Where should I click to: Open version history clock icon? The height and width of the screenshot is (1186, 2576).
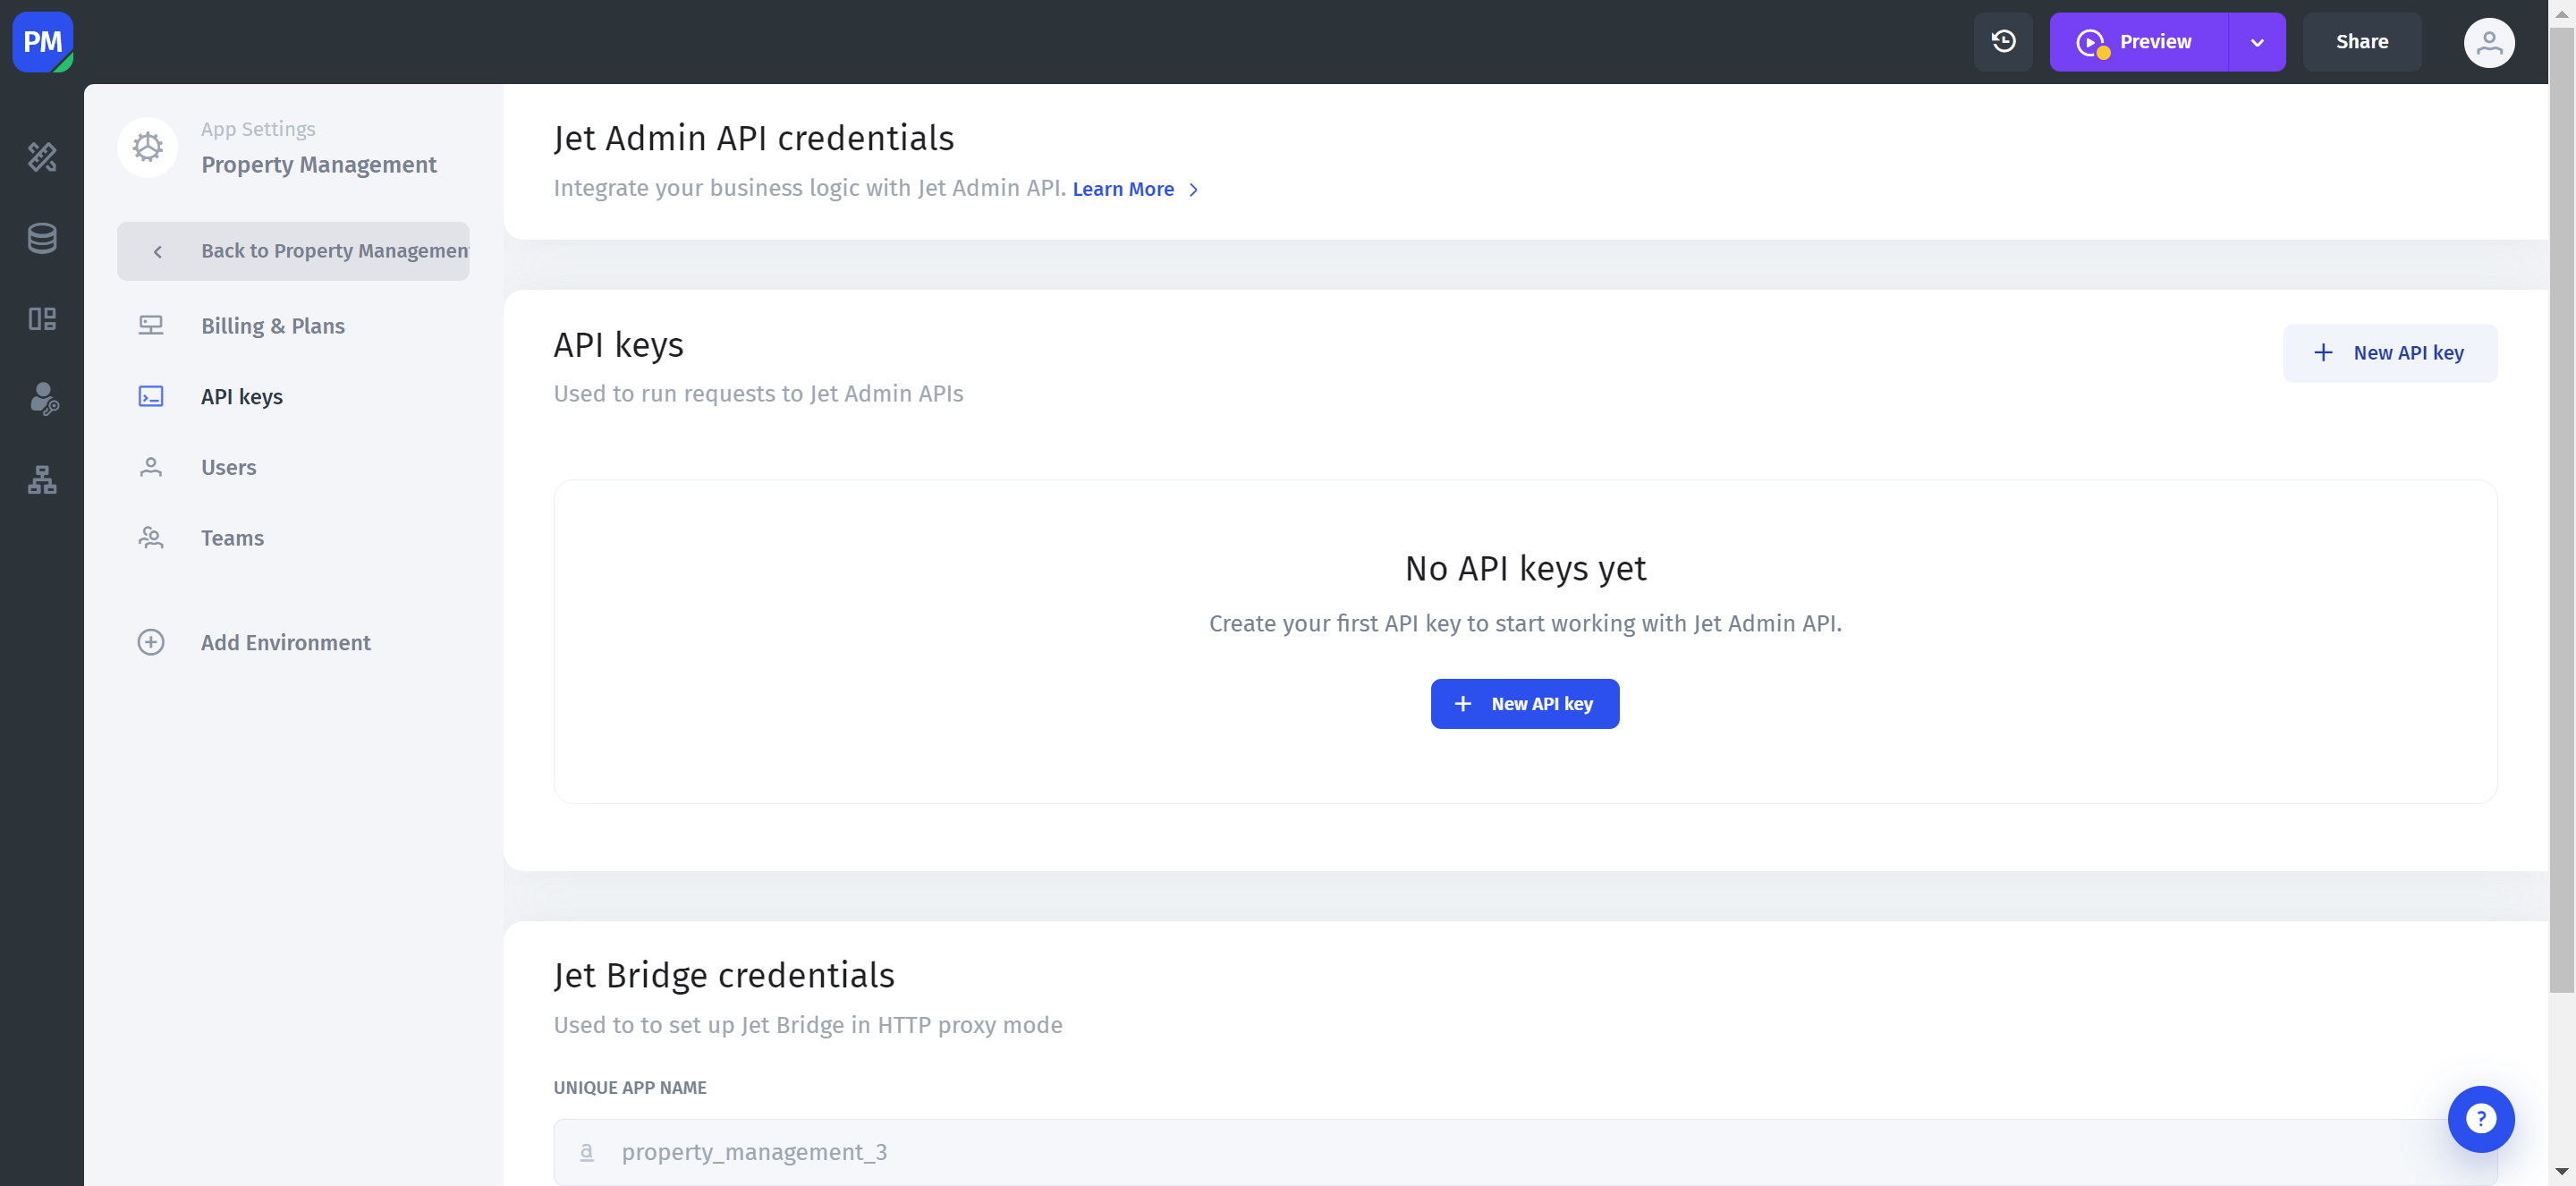(x=2003, y=42)
